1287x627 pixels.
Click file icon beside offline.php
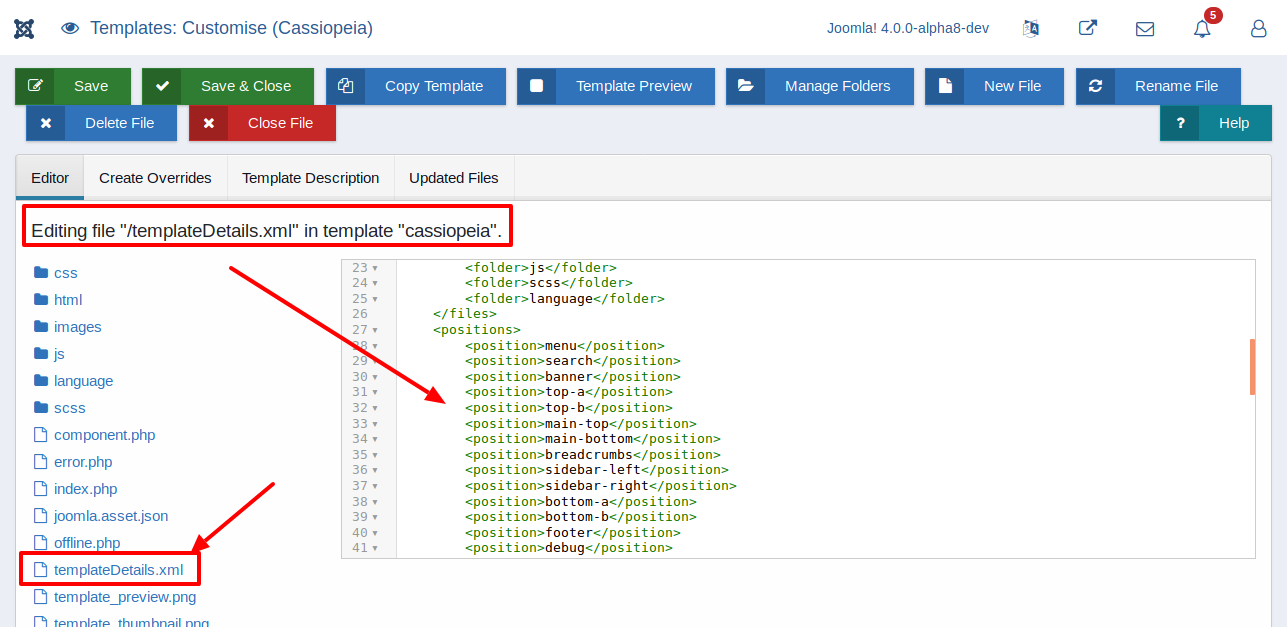(41, 543)
